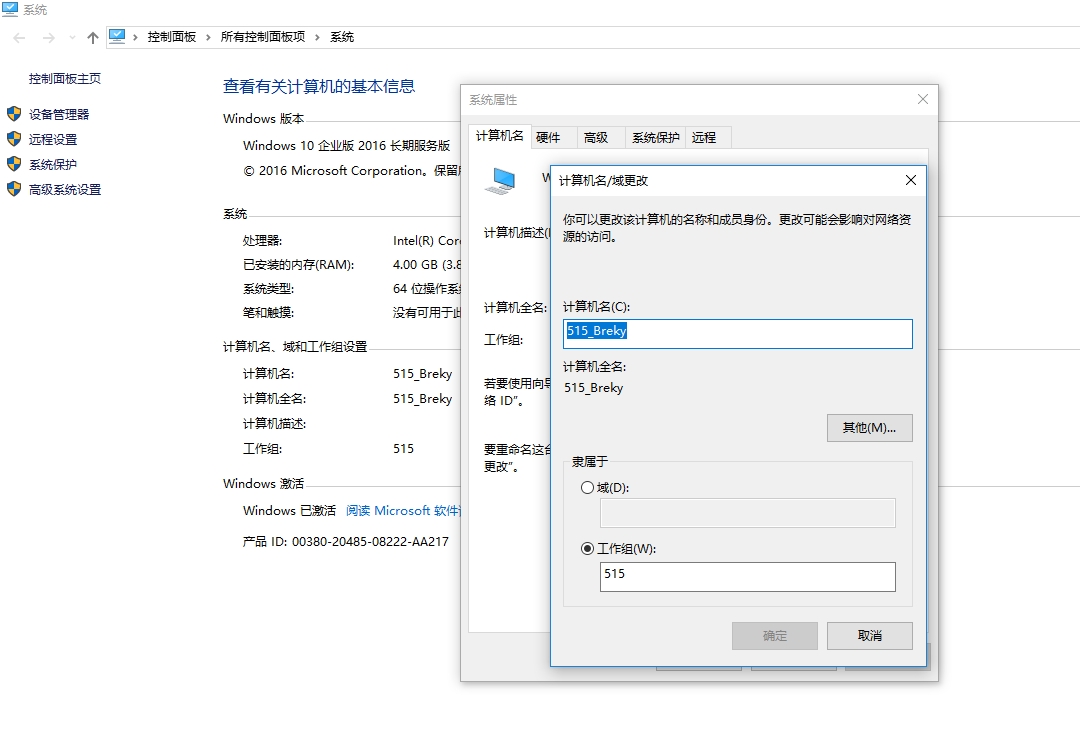Switch to the 系统保护 tab
This screenshot has height=752, width=1080.
point(656,138)
